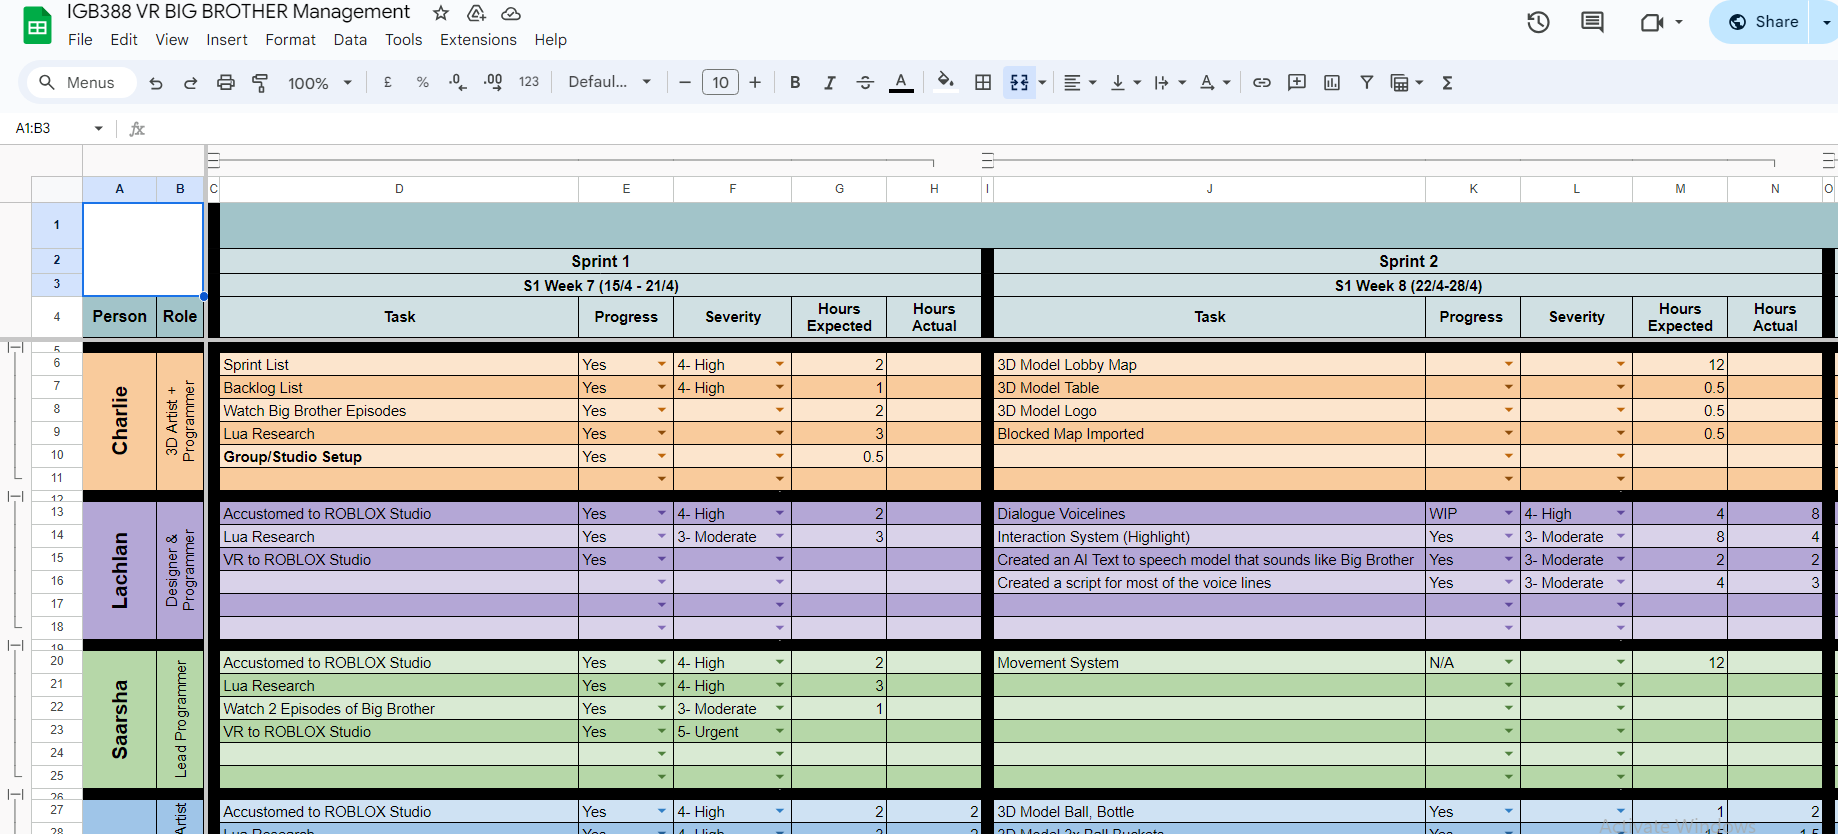Decrease decimal places
Image resolution: width=1838 pixels, height=834 pixels.
[458, 83]
